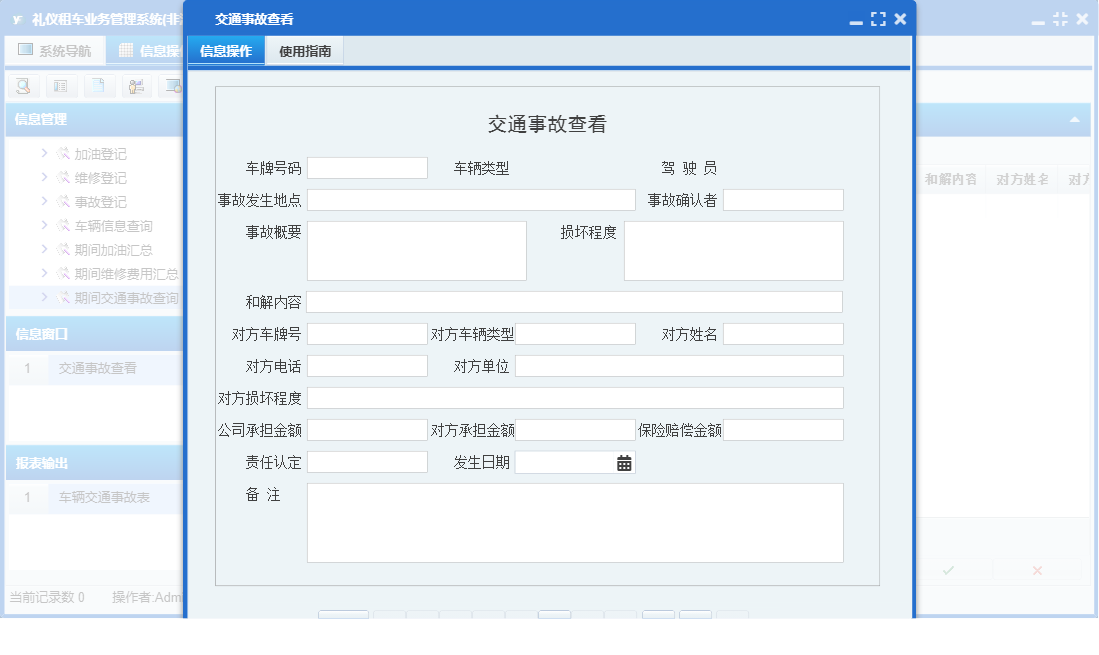This screenshot has width=1099, height=655.
Task: Minimize the 交通事故查看 dialog
Action: [856, 19]
